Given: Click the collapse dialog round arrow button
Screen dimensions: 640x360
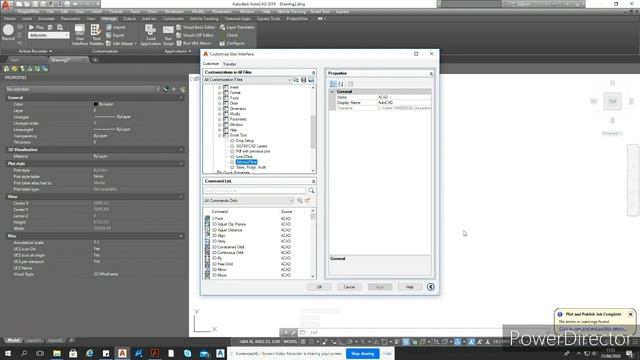Looking at the screenshot, I should (431, 287).
